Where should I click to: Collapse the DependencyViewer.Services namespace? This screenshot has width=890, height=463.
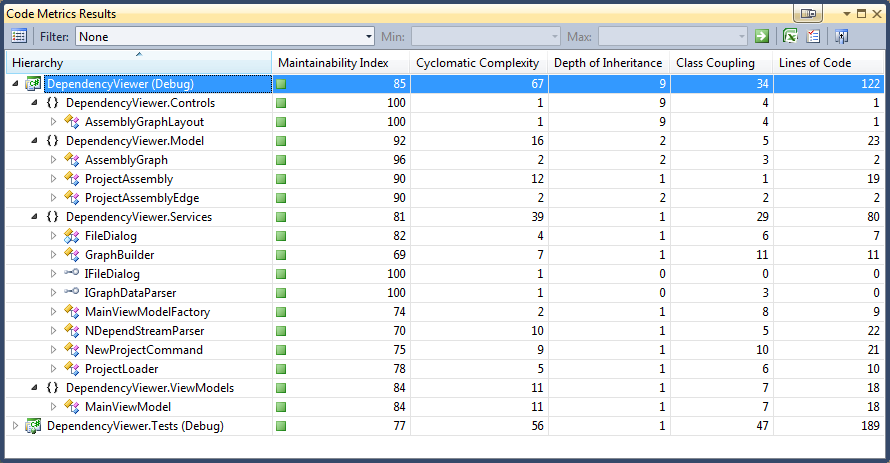click(35, 217)
